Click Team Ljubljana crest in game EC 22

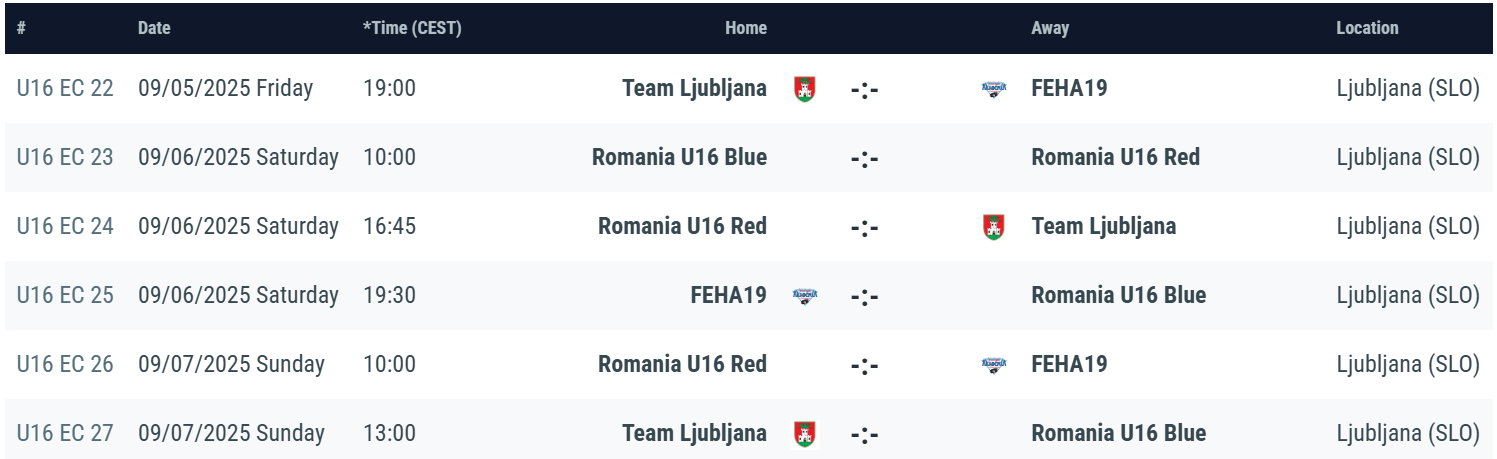coord(804,88)
